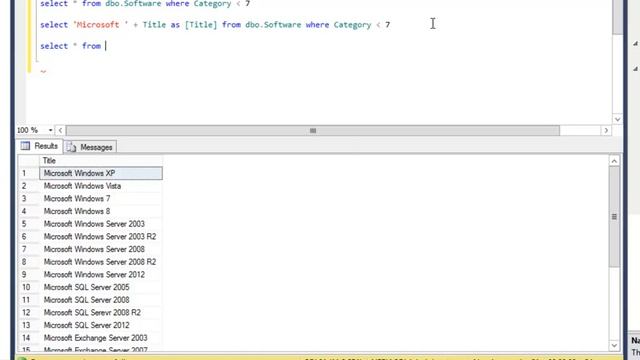Screen dimensions: 640x360
Task: Select the Microsoft Windows XP cell
Action: pyautogui.click(x=101, y=173)
